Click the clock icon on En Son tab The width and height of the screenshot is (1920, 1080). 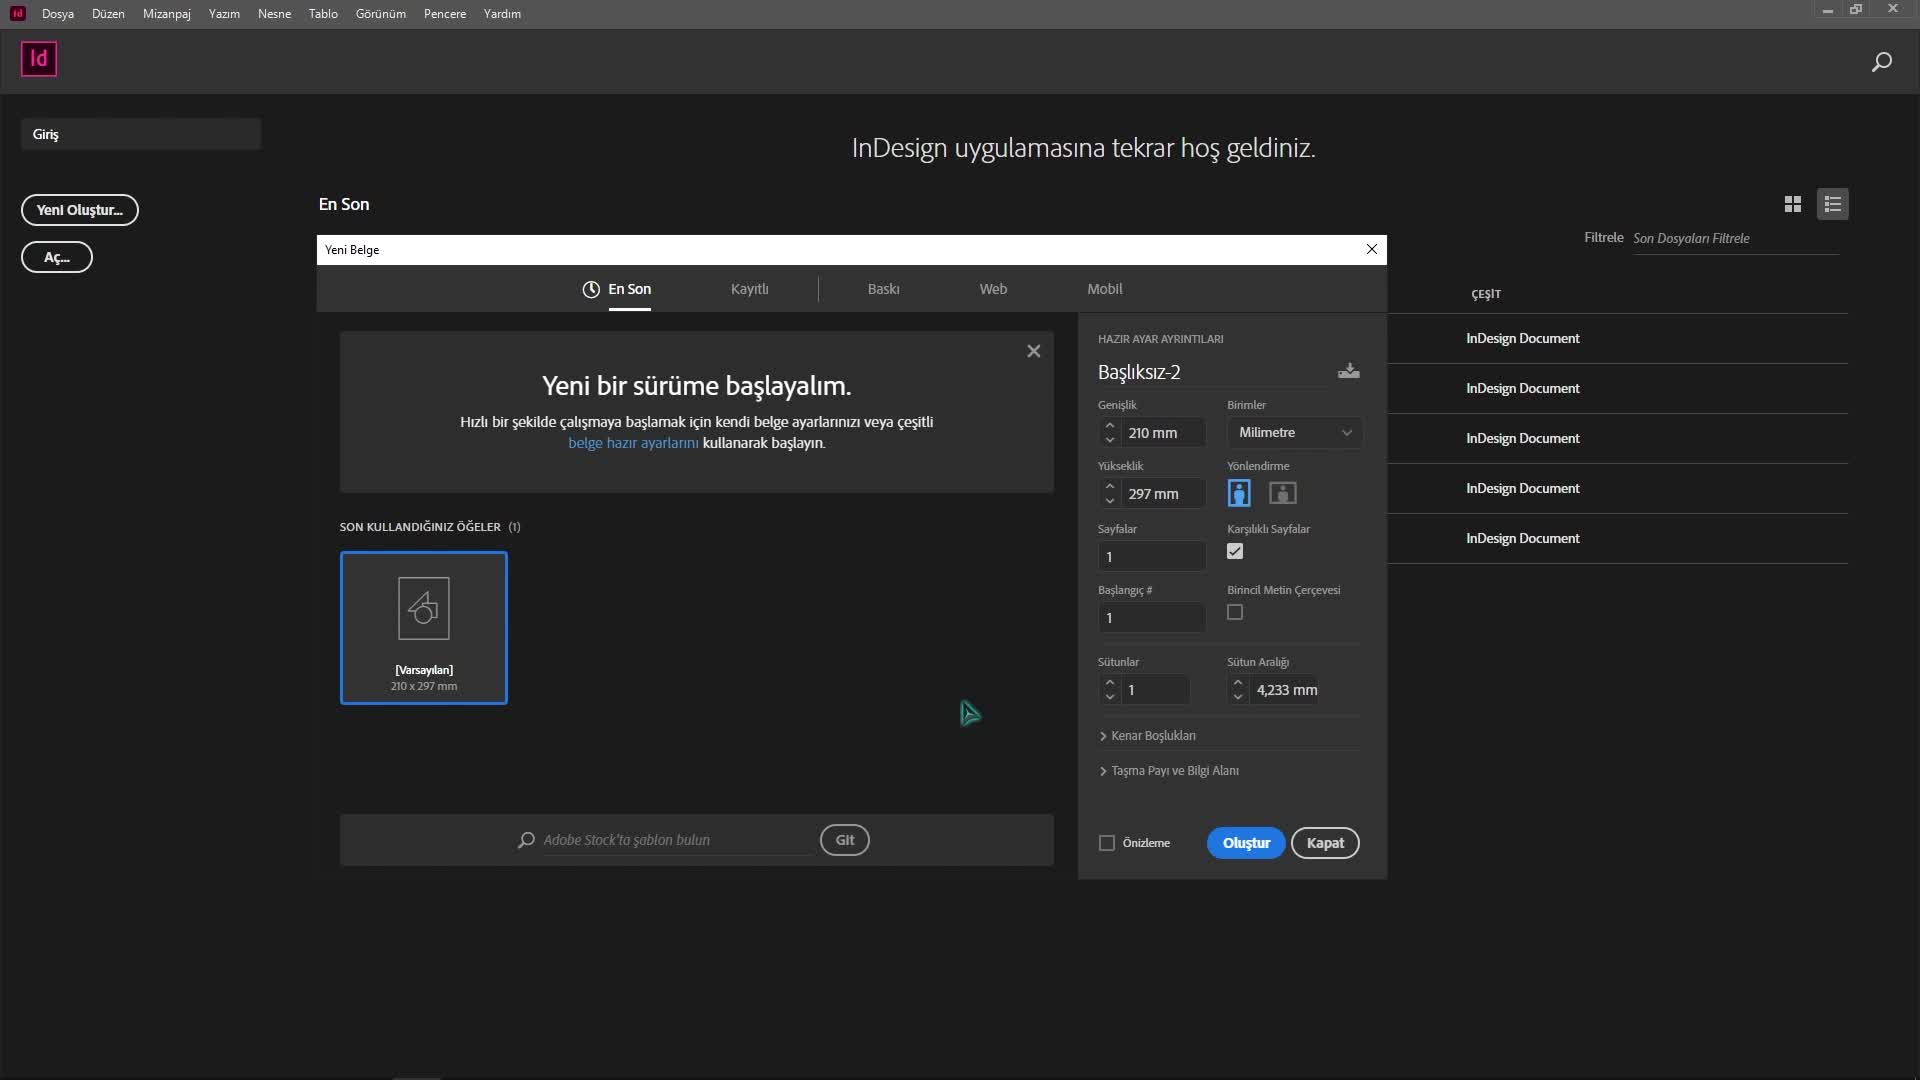591,289
